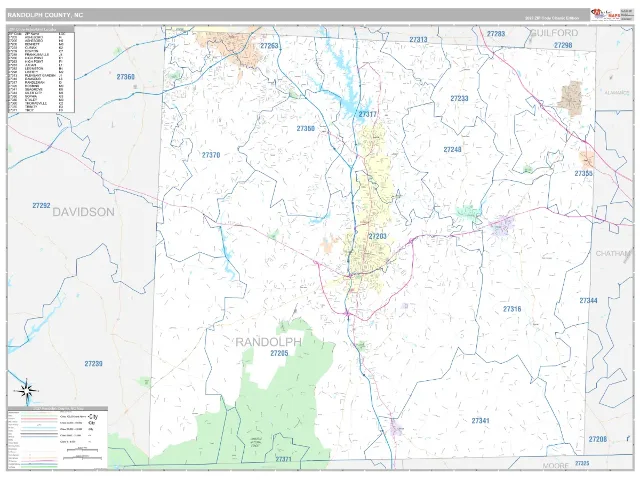Image resolution: width=640 pixels, height=480 pixels.
Task: Select ZIP code label 27350
Action: click(306, 129)
